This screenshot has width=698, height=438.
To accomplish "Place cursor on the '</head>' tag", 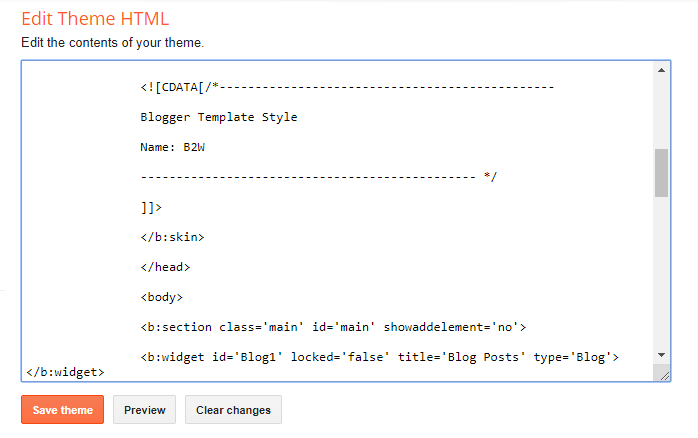I will (165, 267).
